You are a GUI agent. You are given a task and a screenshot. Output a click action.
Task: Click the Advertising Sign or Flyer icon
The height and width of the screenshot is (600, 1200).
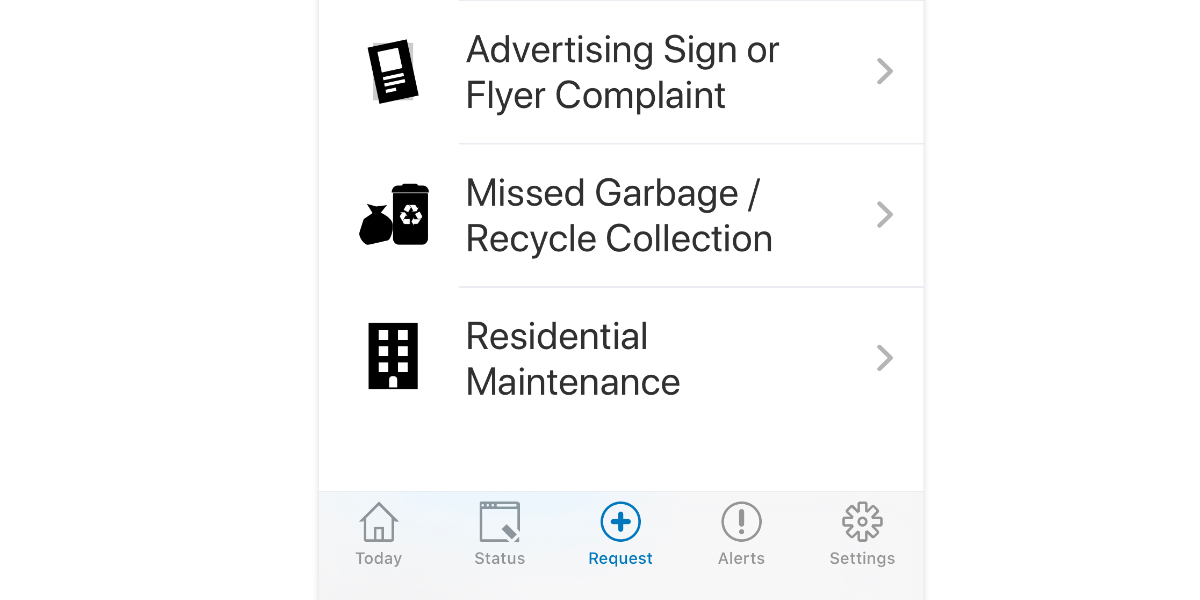(x=392, y=70)
